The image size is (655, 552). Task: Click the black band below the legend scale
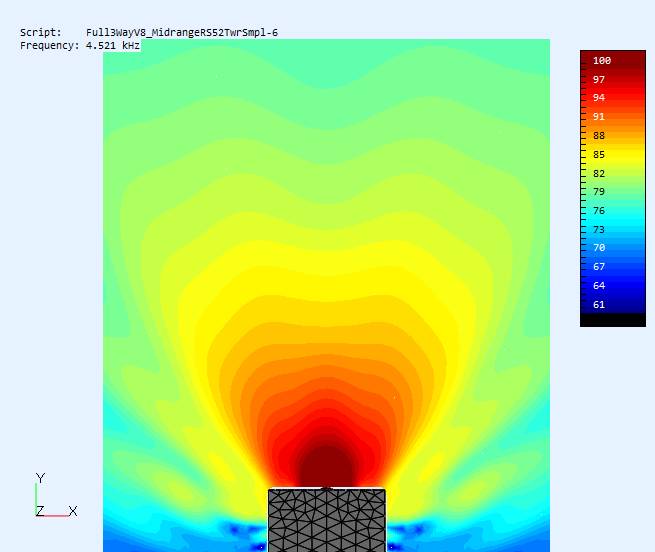[613, 320]
